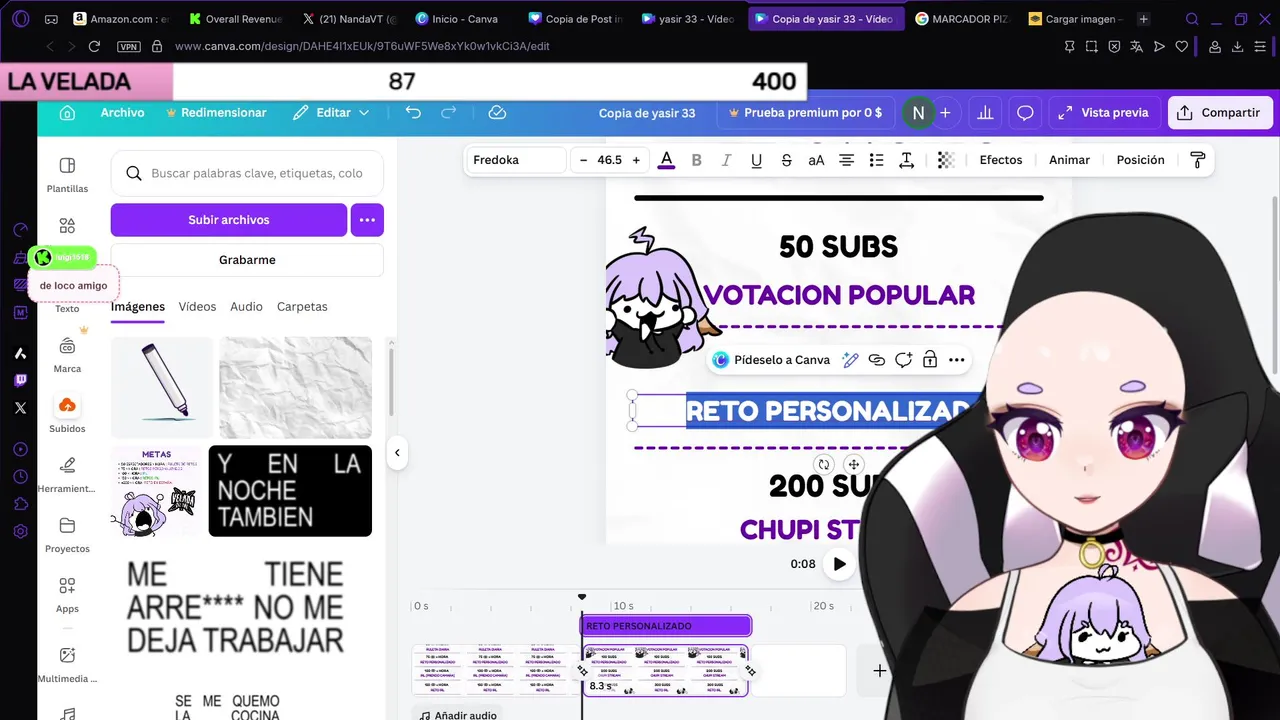This screenshot has height=720, width=1280.
Task: Switch to Inicio - Canva browser tab
Action: [456, 19]
